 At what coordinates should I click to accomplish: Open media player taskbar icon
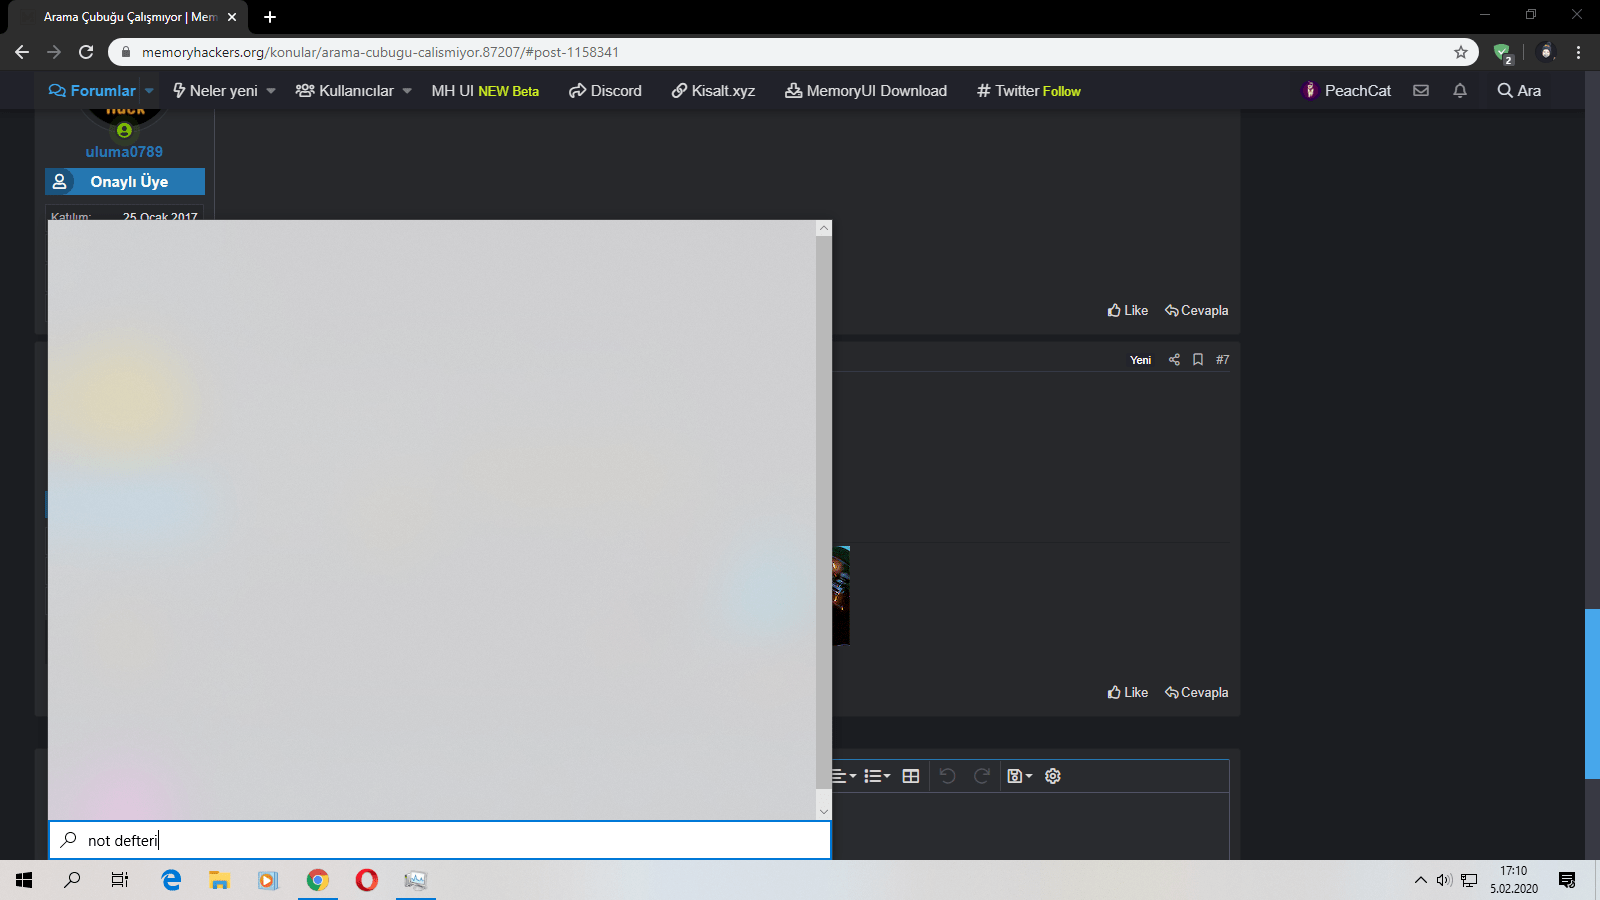coord(267,880)
